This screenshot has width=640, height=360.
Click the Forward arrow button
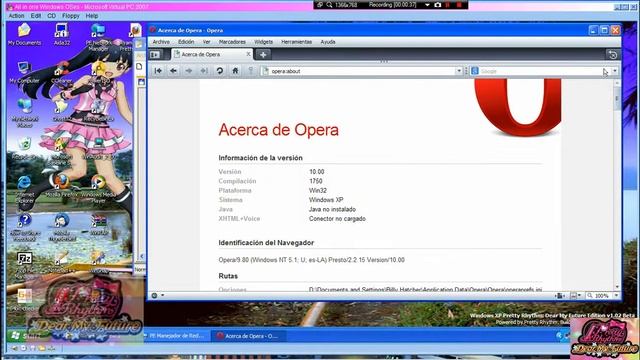pos(189,71)
